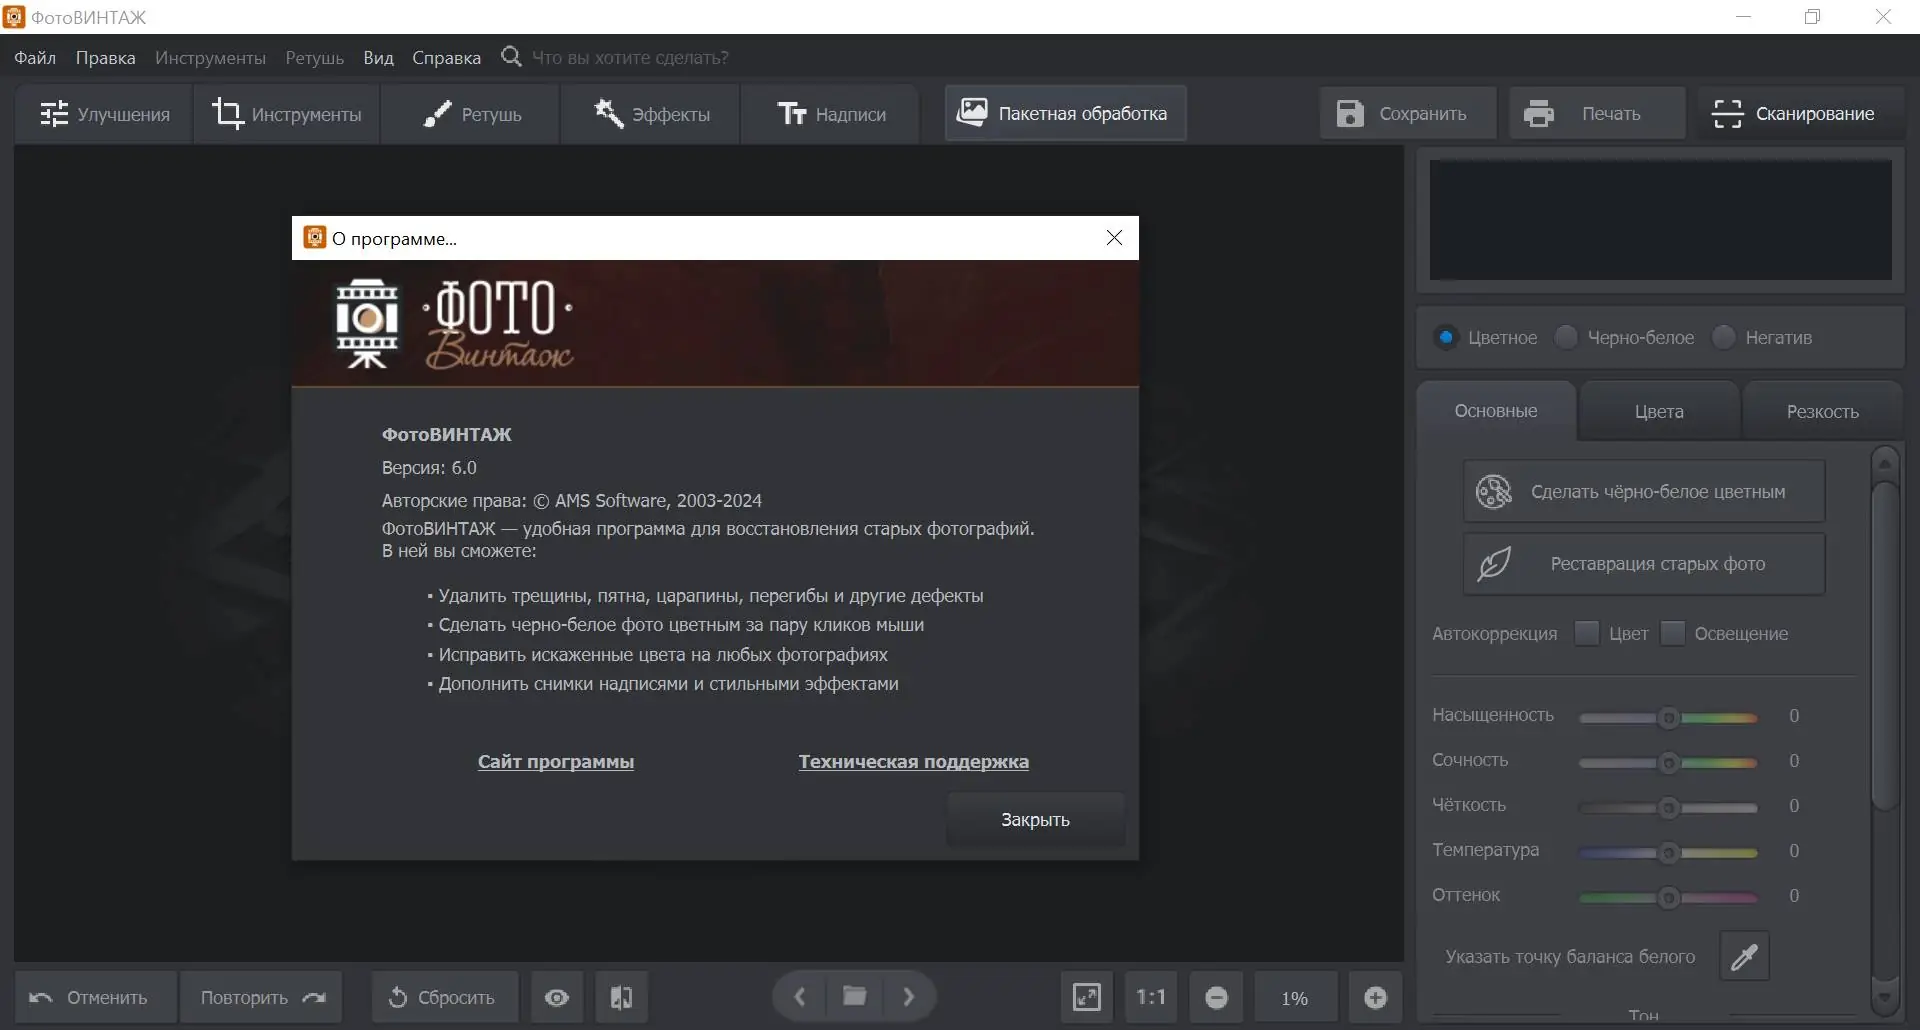
Task: Click the fit-to-screen icon
Action: pyautogui.click(x=1086, y=998)
